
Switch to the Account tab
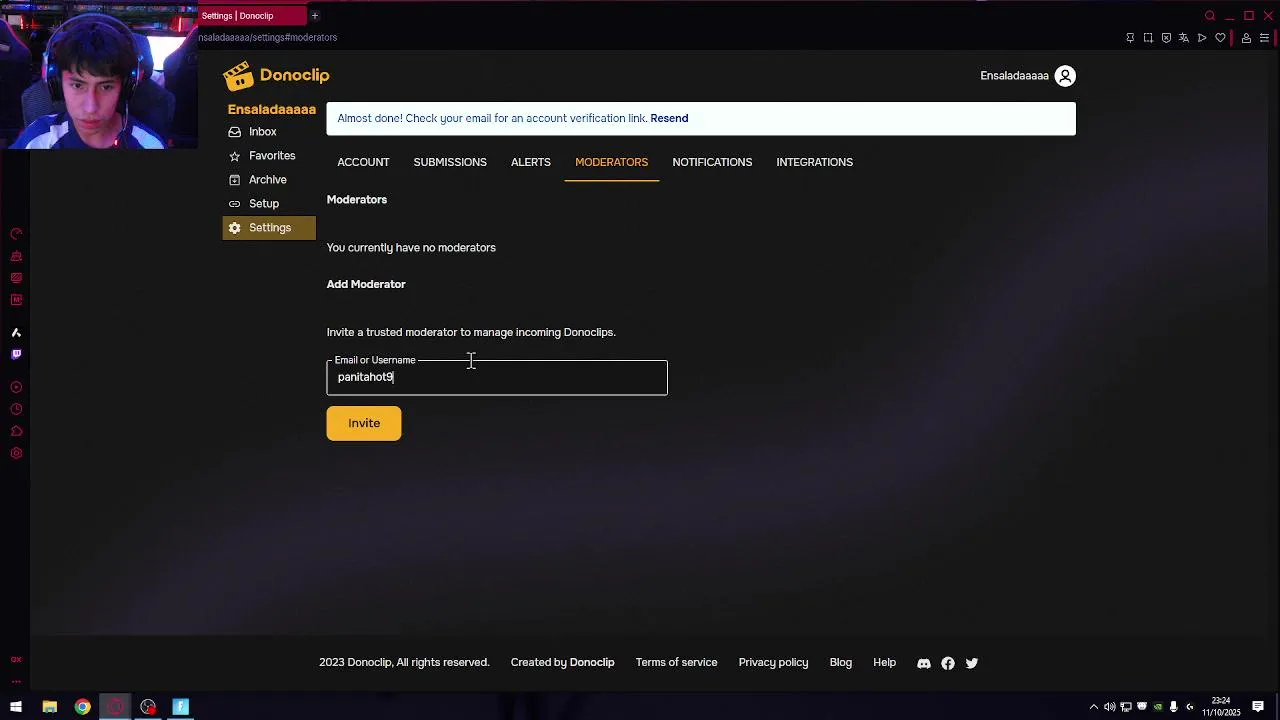coord(363,162)
